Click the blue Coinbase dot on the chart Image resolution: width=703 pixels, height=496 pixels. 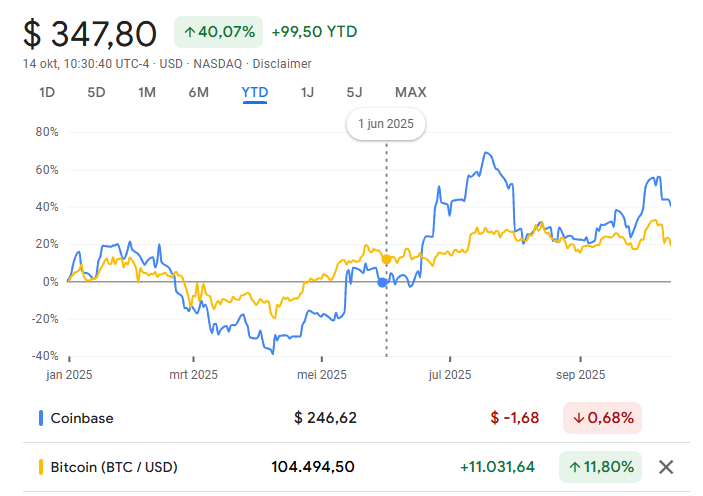pos(382,283)
